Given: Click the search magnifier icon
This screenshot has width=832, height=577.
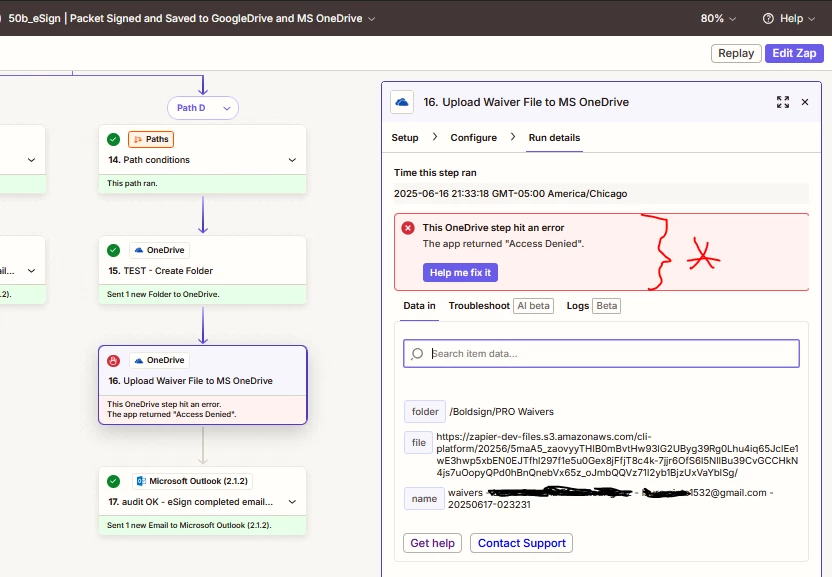Looking at the screenshot, I should pos(418,354).
